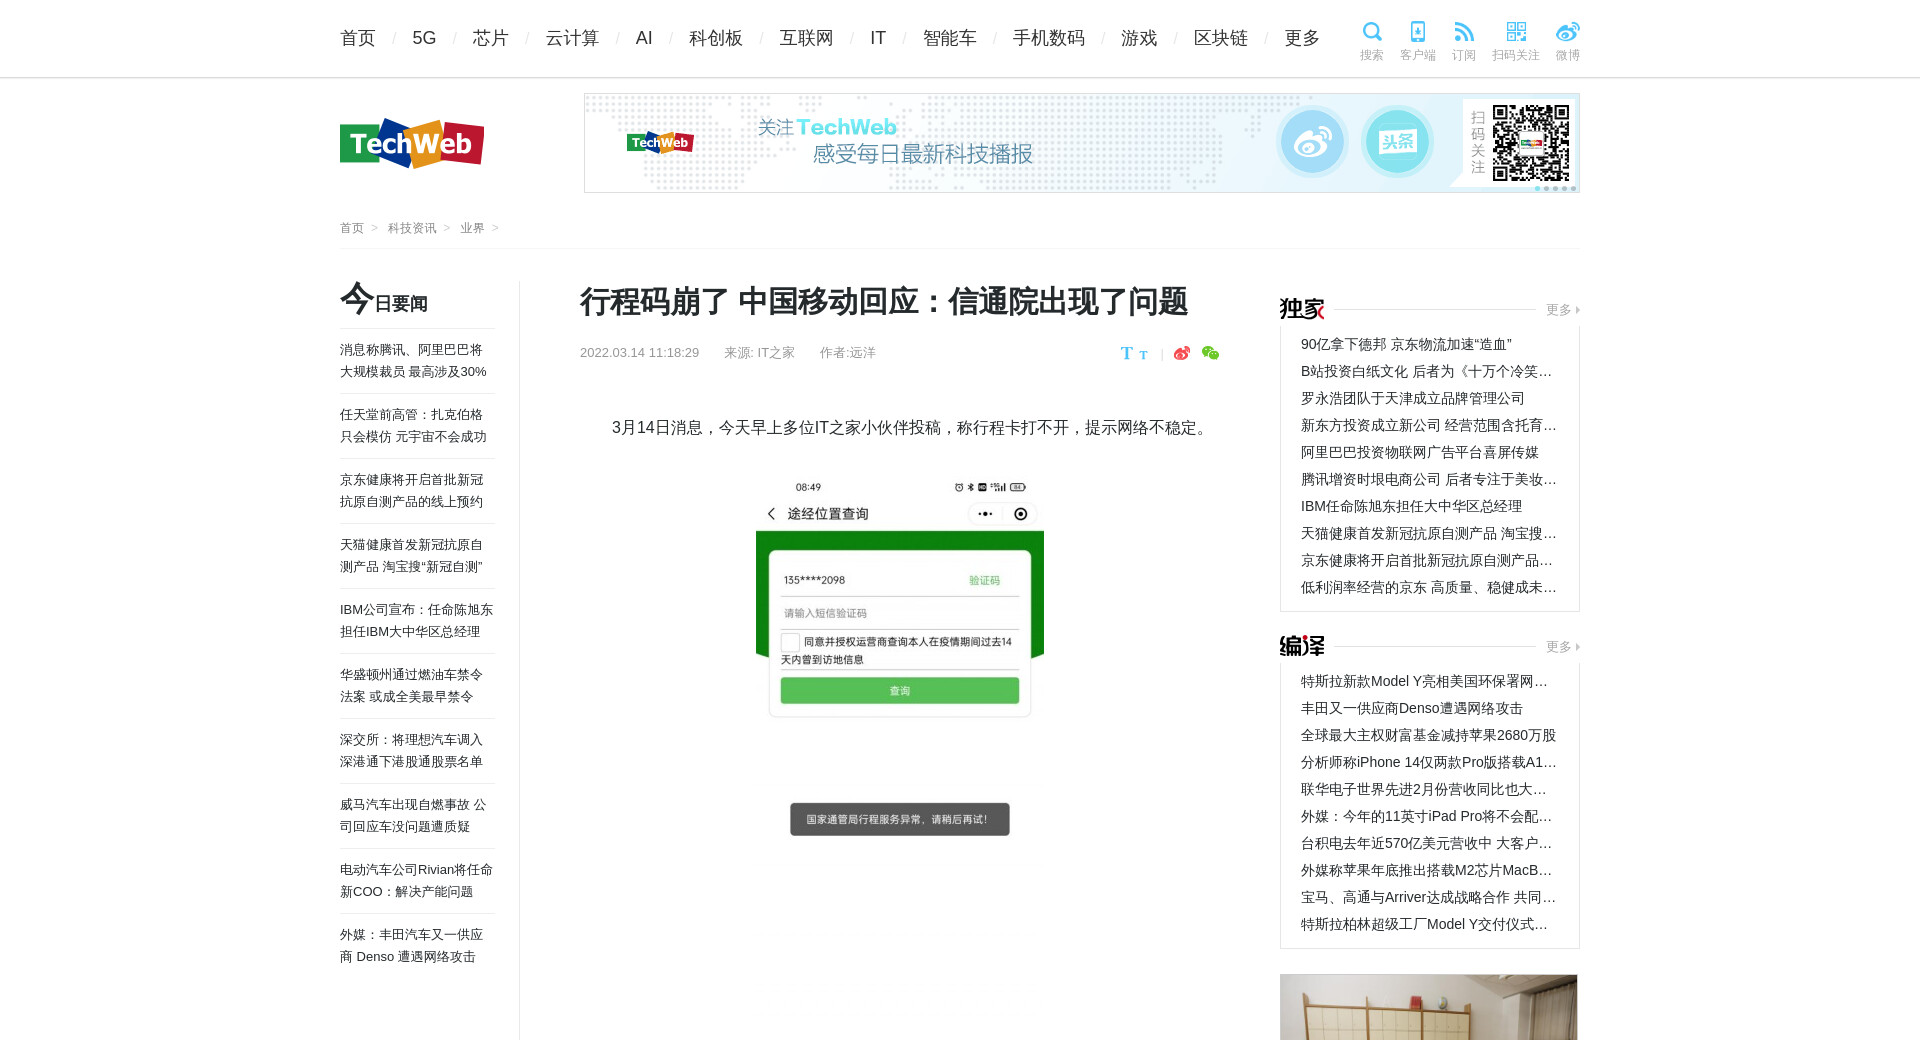Decrease font size with small T
Screen dimensions: 1920x1040
click(x=1143, y=355)
